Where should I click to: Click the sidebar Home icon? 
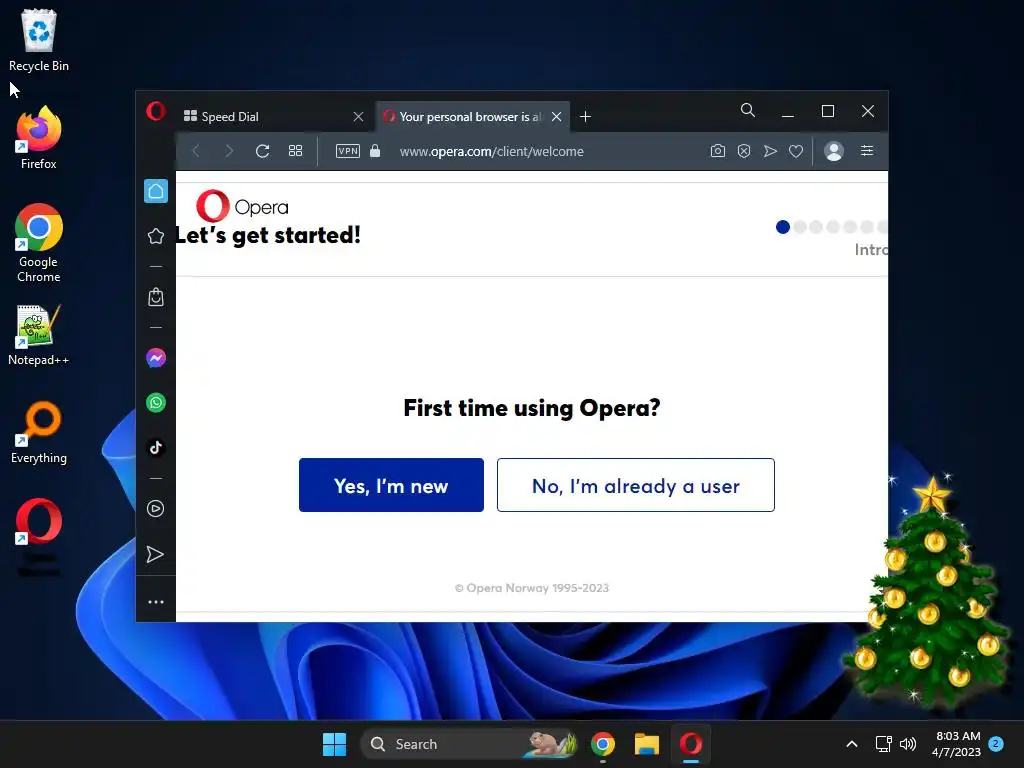click(x=155, y=191)
